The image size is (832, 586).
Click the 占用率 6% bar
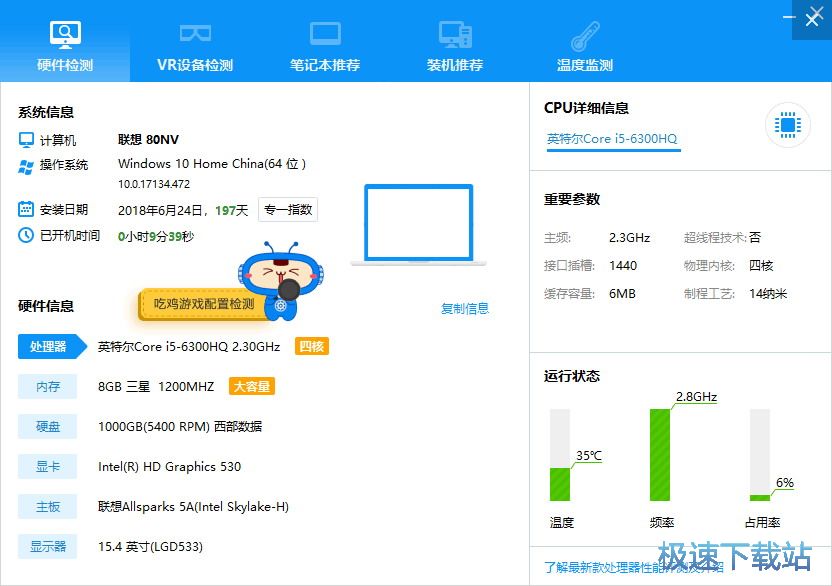click(760, 455)
